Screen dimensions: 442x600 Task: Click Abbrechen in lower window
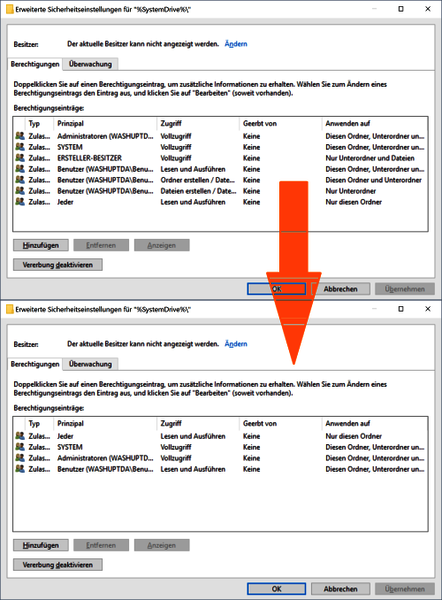coord(341,589)
